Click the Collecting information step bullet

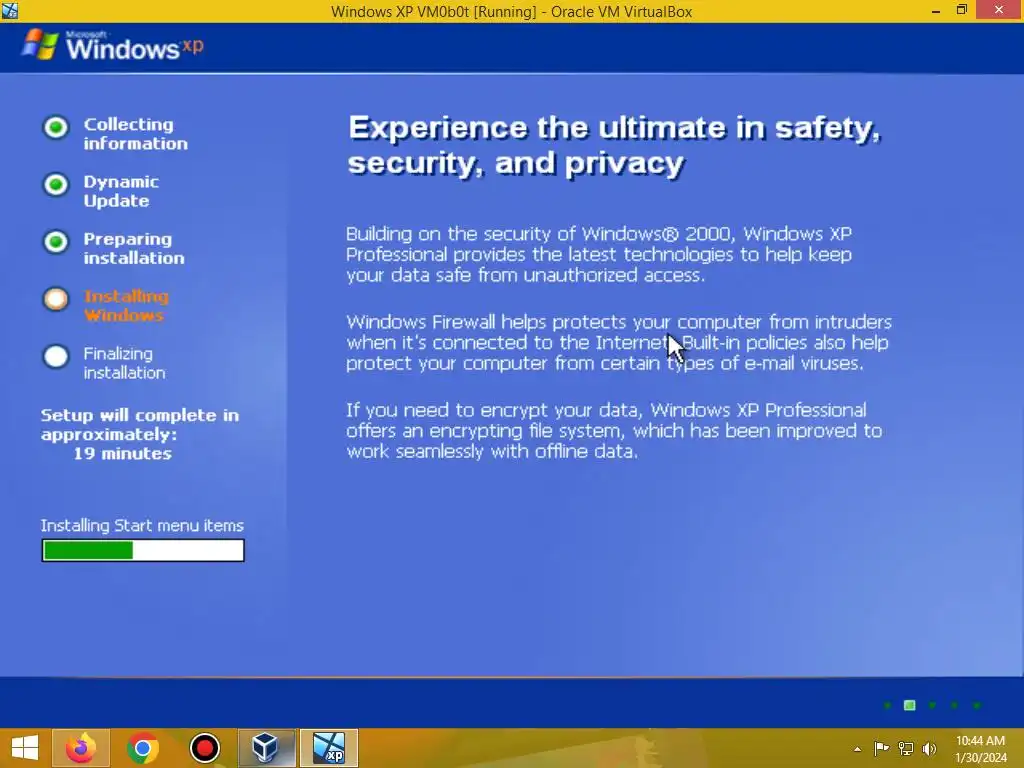coord(56,127)
